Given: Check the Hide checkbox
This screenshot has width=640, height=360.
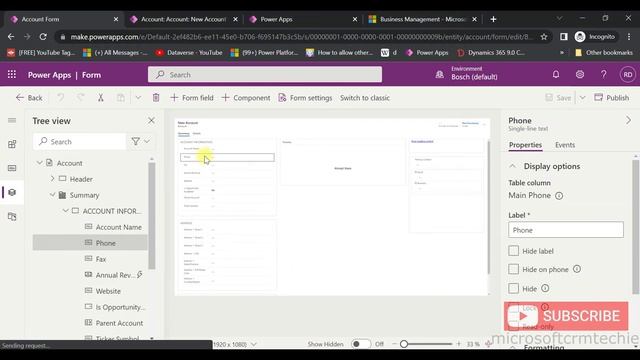Looking at the screenshot, I should click(x=513, y=289).
